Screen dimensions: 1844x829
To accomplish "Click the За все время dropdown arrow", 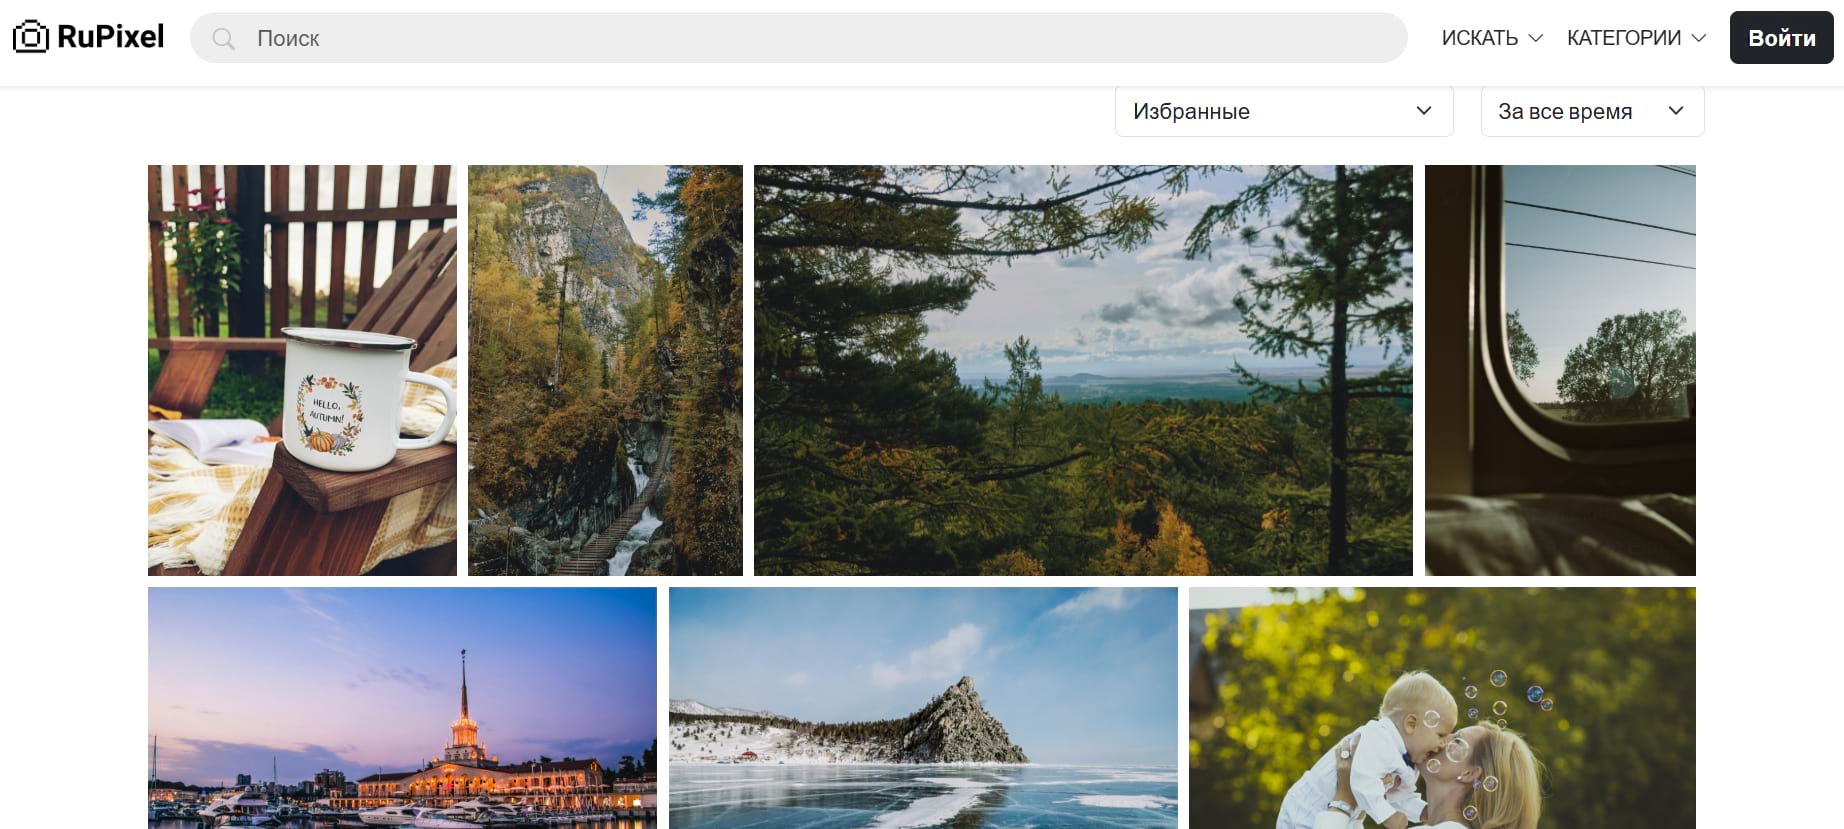I will pos(1676,111).
